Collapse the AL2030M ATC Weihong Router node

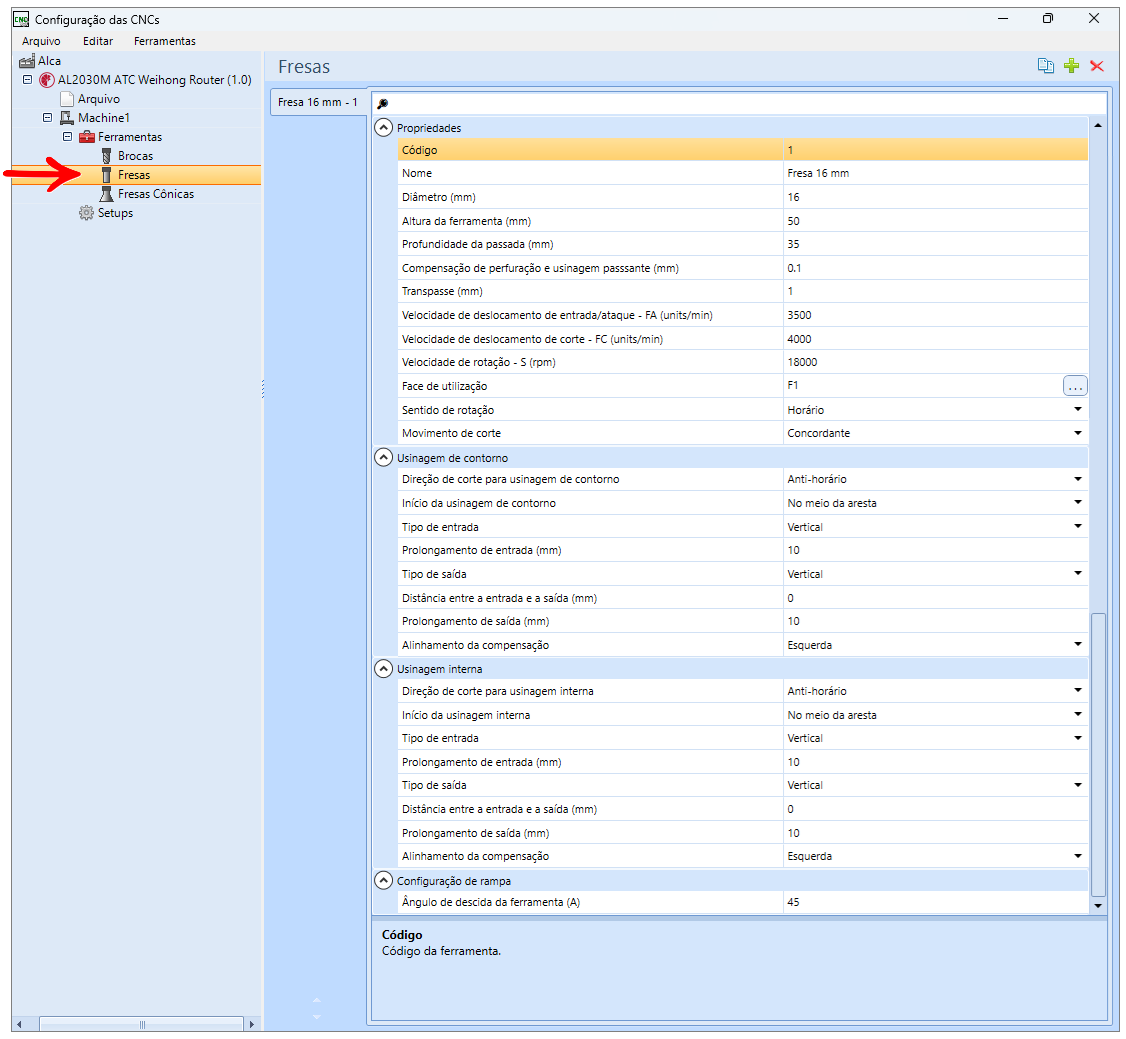coord(27,80)
